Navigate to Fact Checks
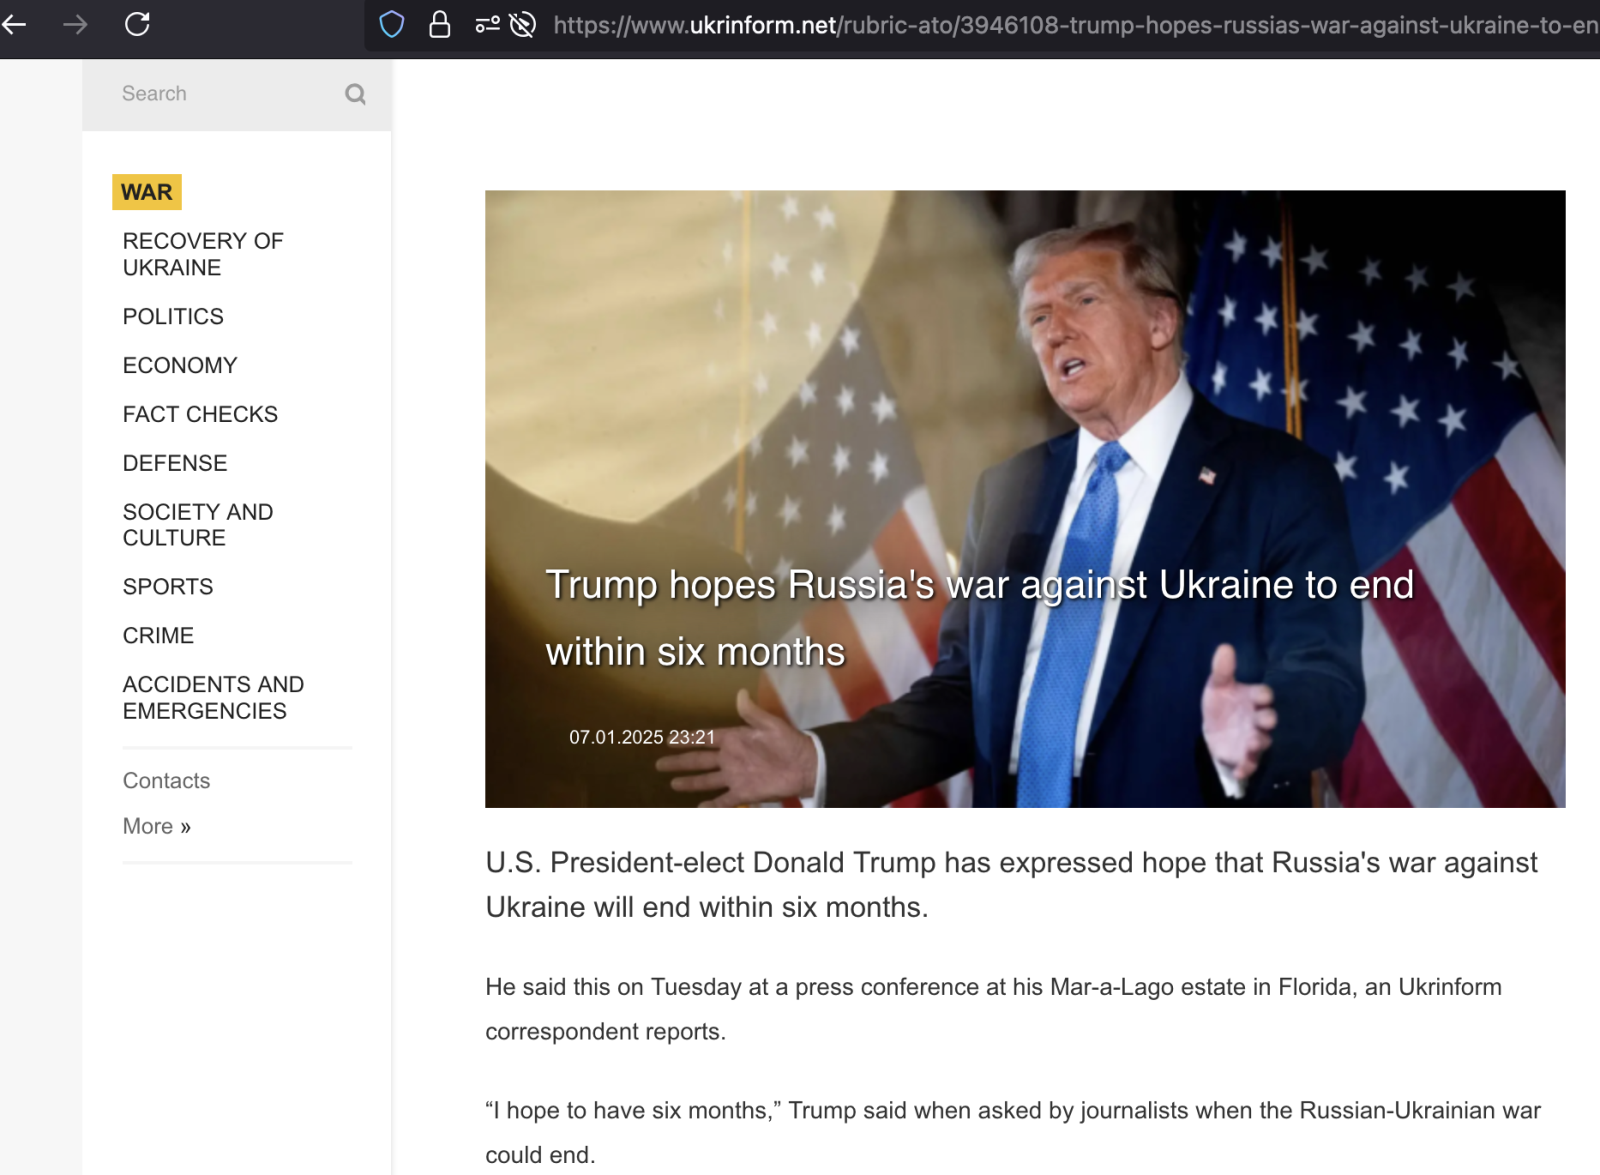 pyautogui.click(x=200, y=415)
